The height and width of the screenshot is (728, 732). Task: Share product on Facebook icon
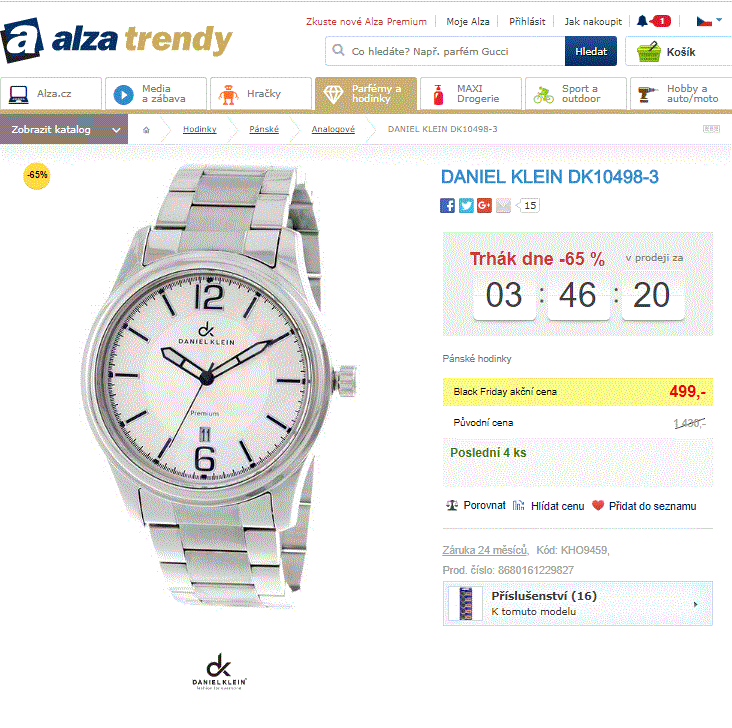coord(447,205)
